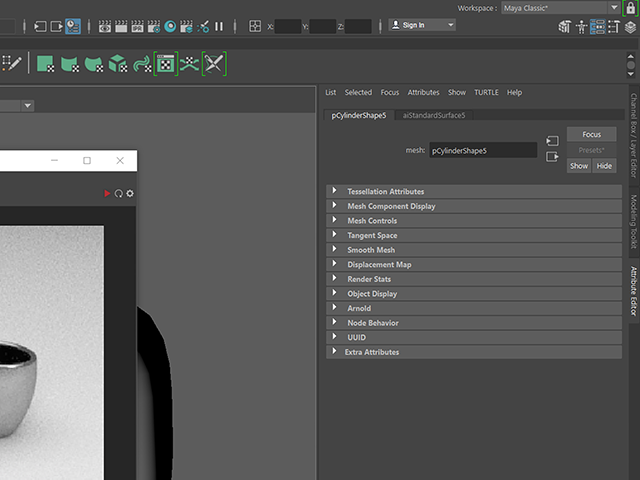Toggle the construction history icon
The height and width of the screenshot is (480, 640).
point(73,27)
